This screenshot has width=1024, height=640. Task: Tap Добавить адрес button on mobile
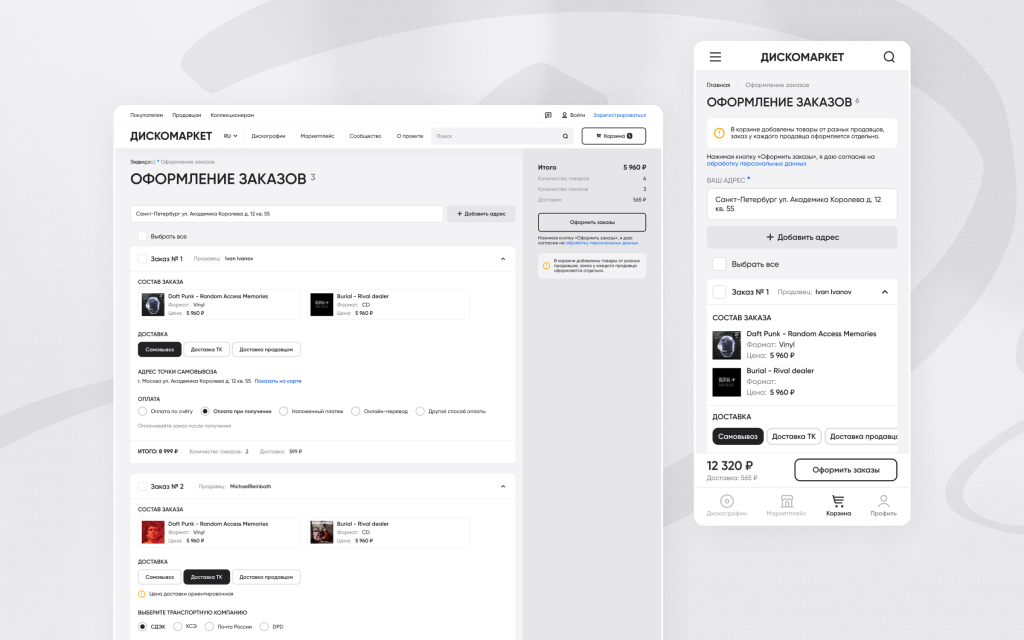pyautogui.click(x=802, y=237)
